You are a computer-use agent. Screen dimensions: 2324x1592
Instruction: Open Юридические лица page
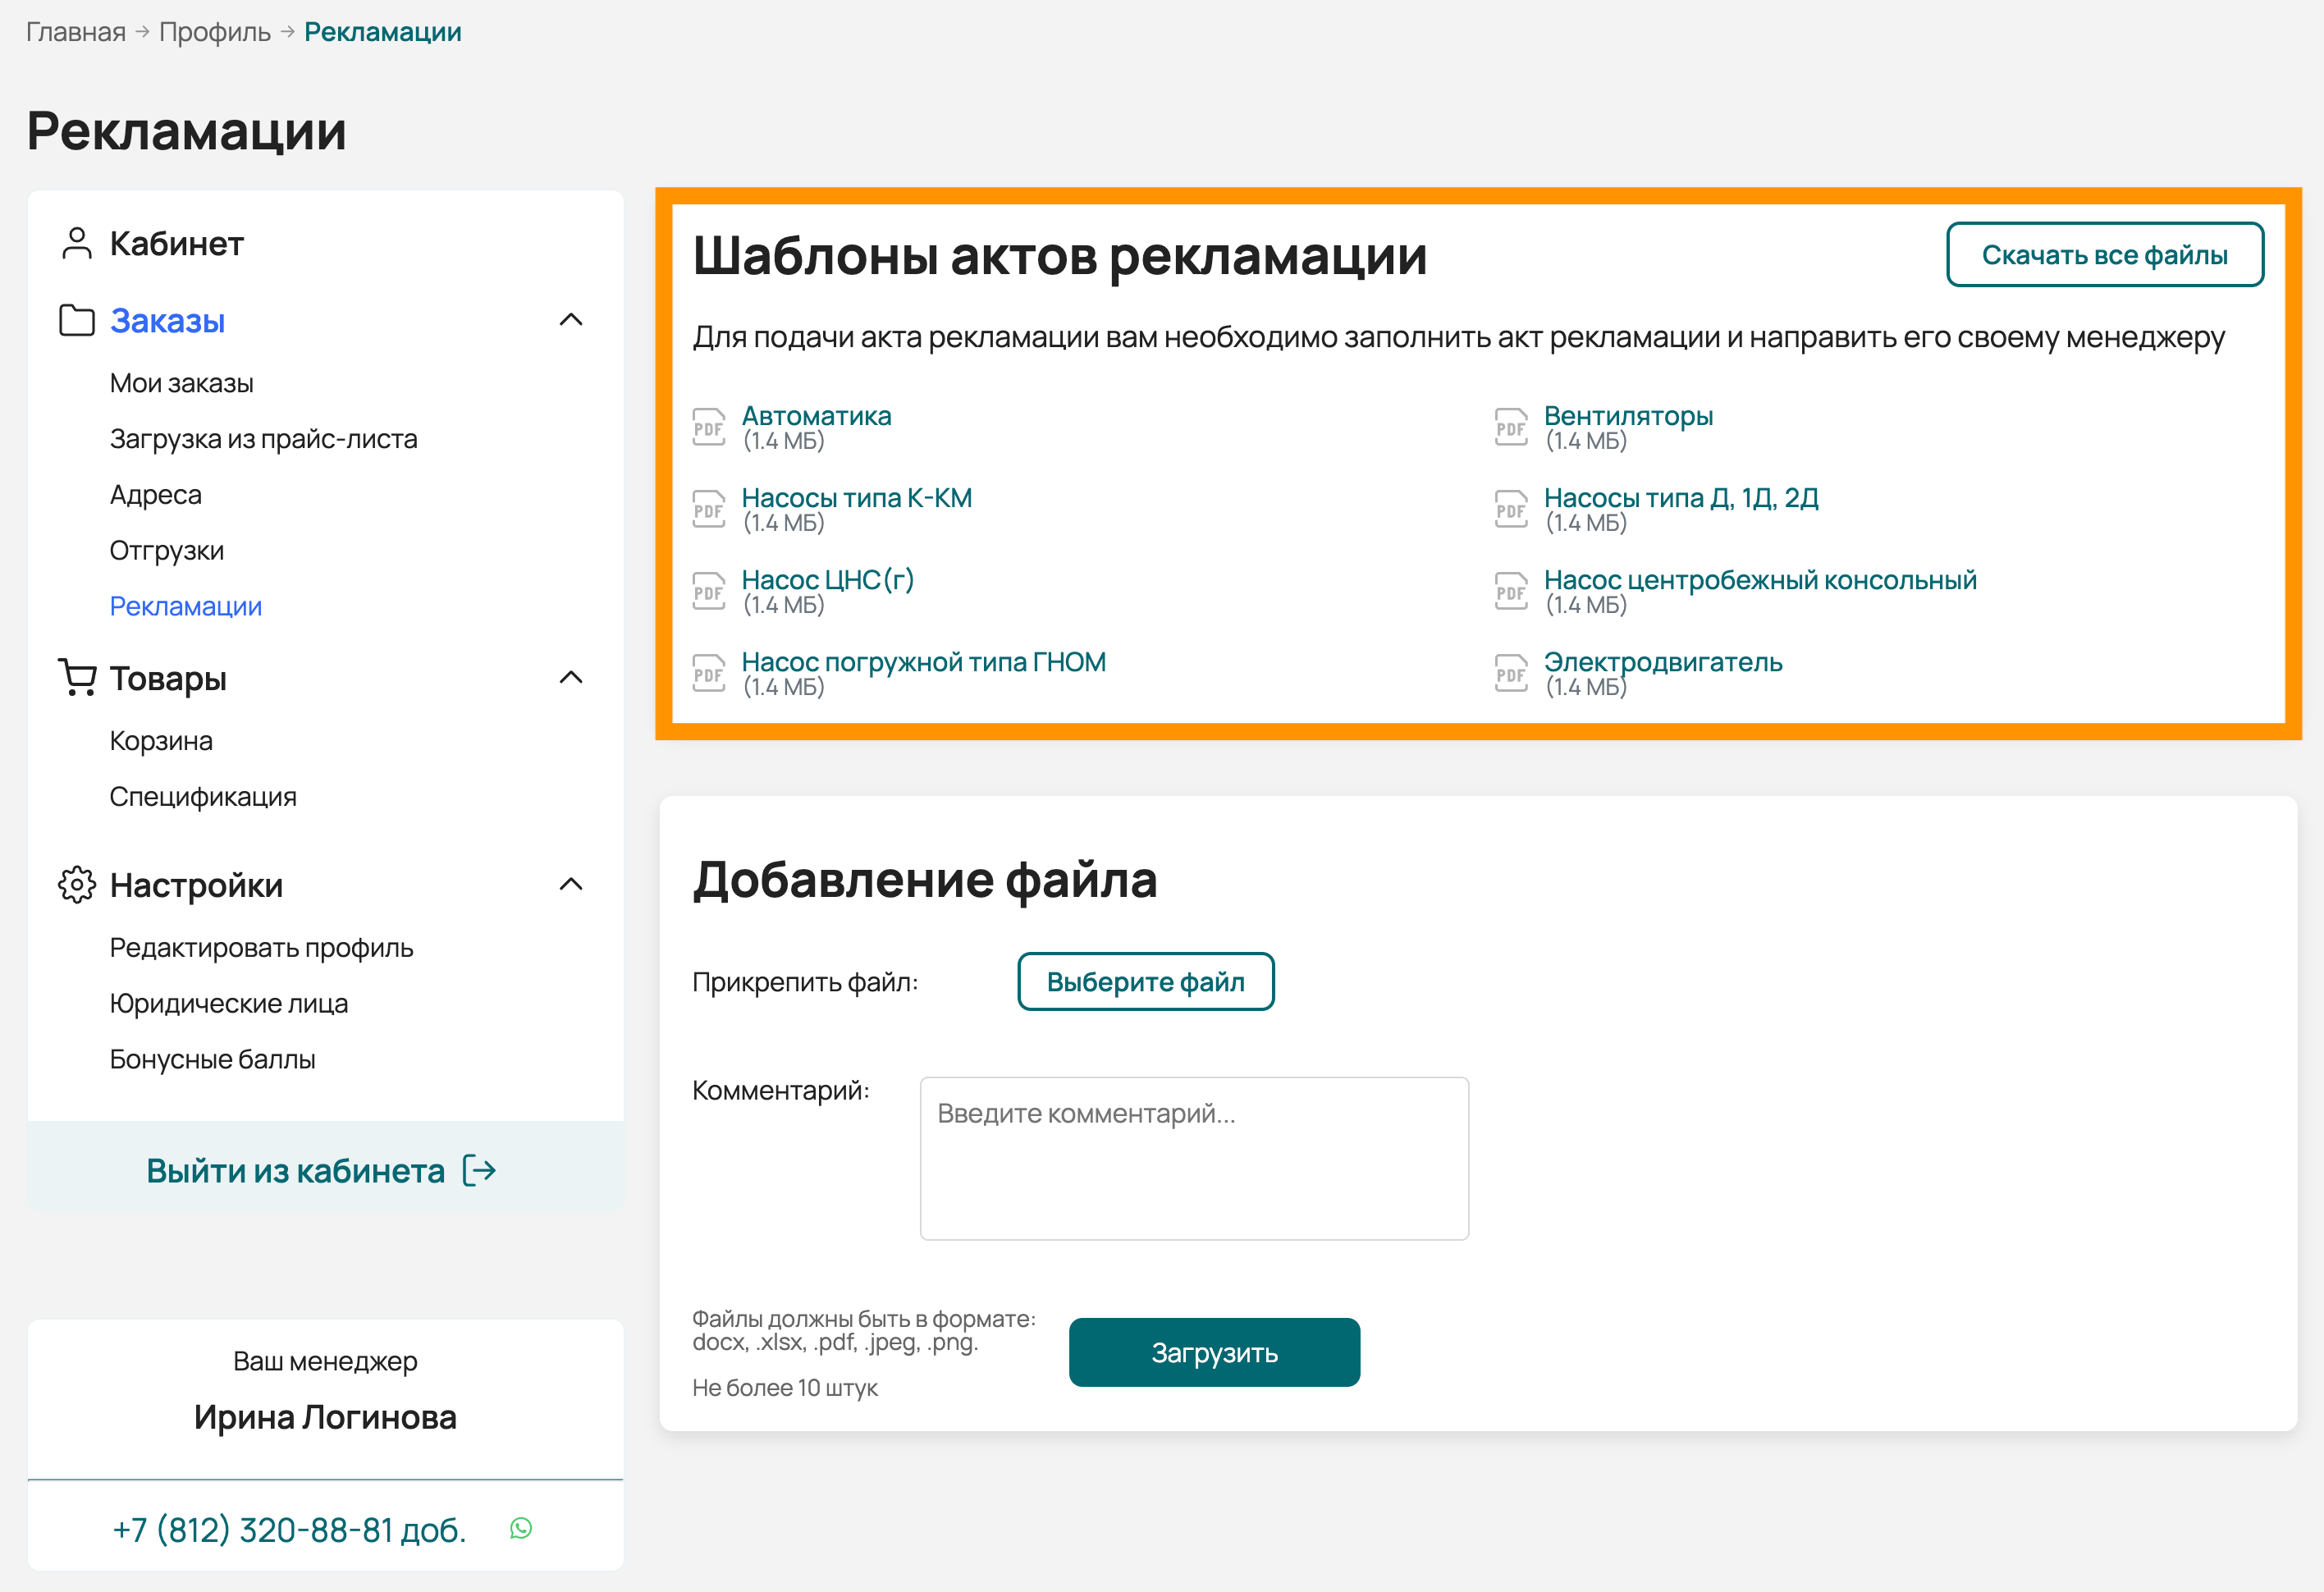coord(229,1003)
